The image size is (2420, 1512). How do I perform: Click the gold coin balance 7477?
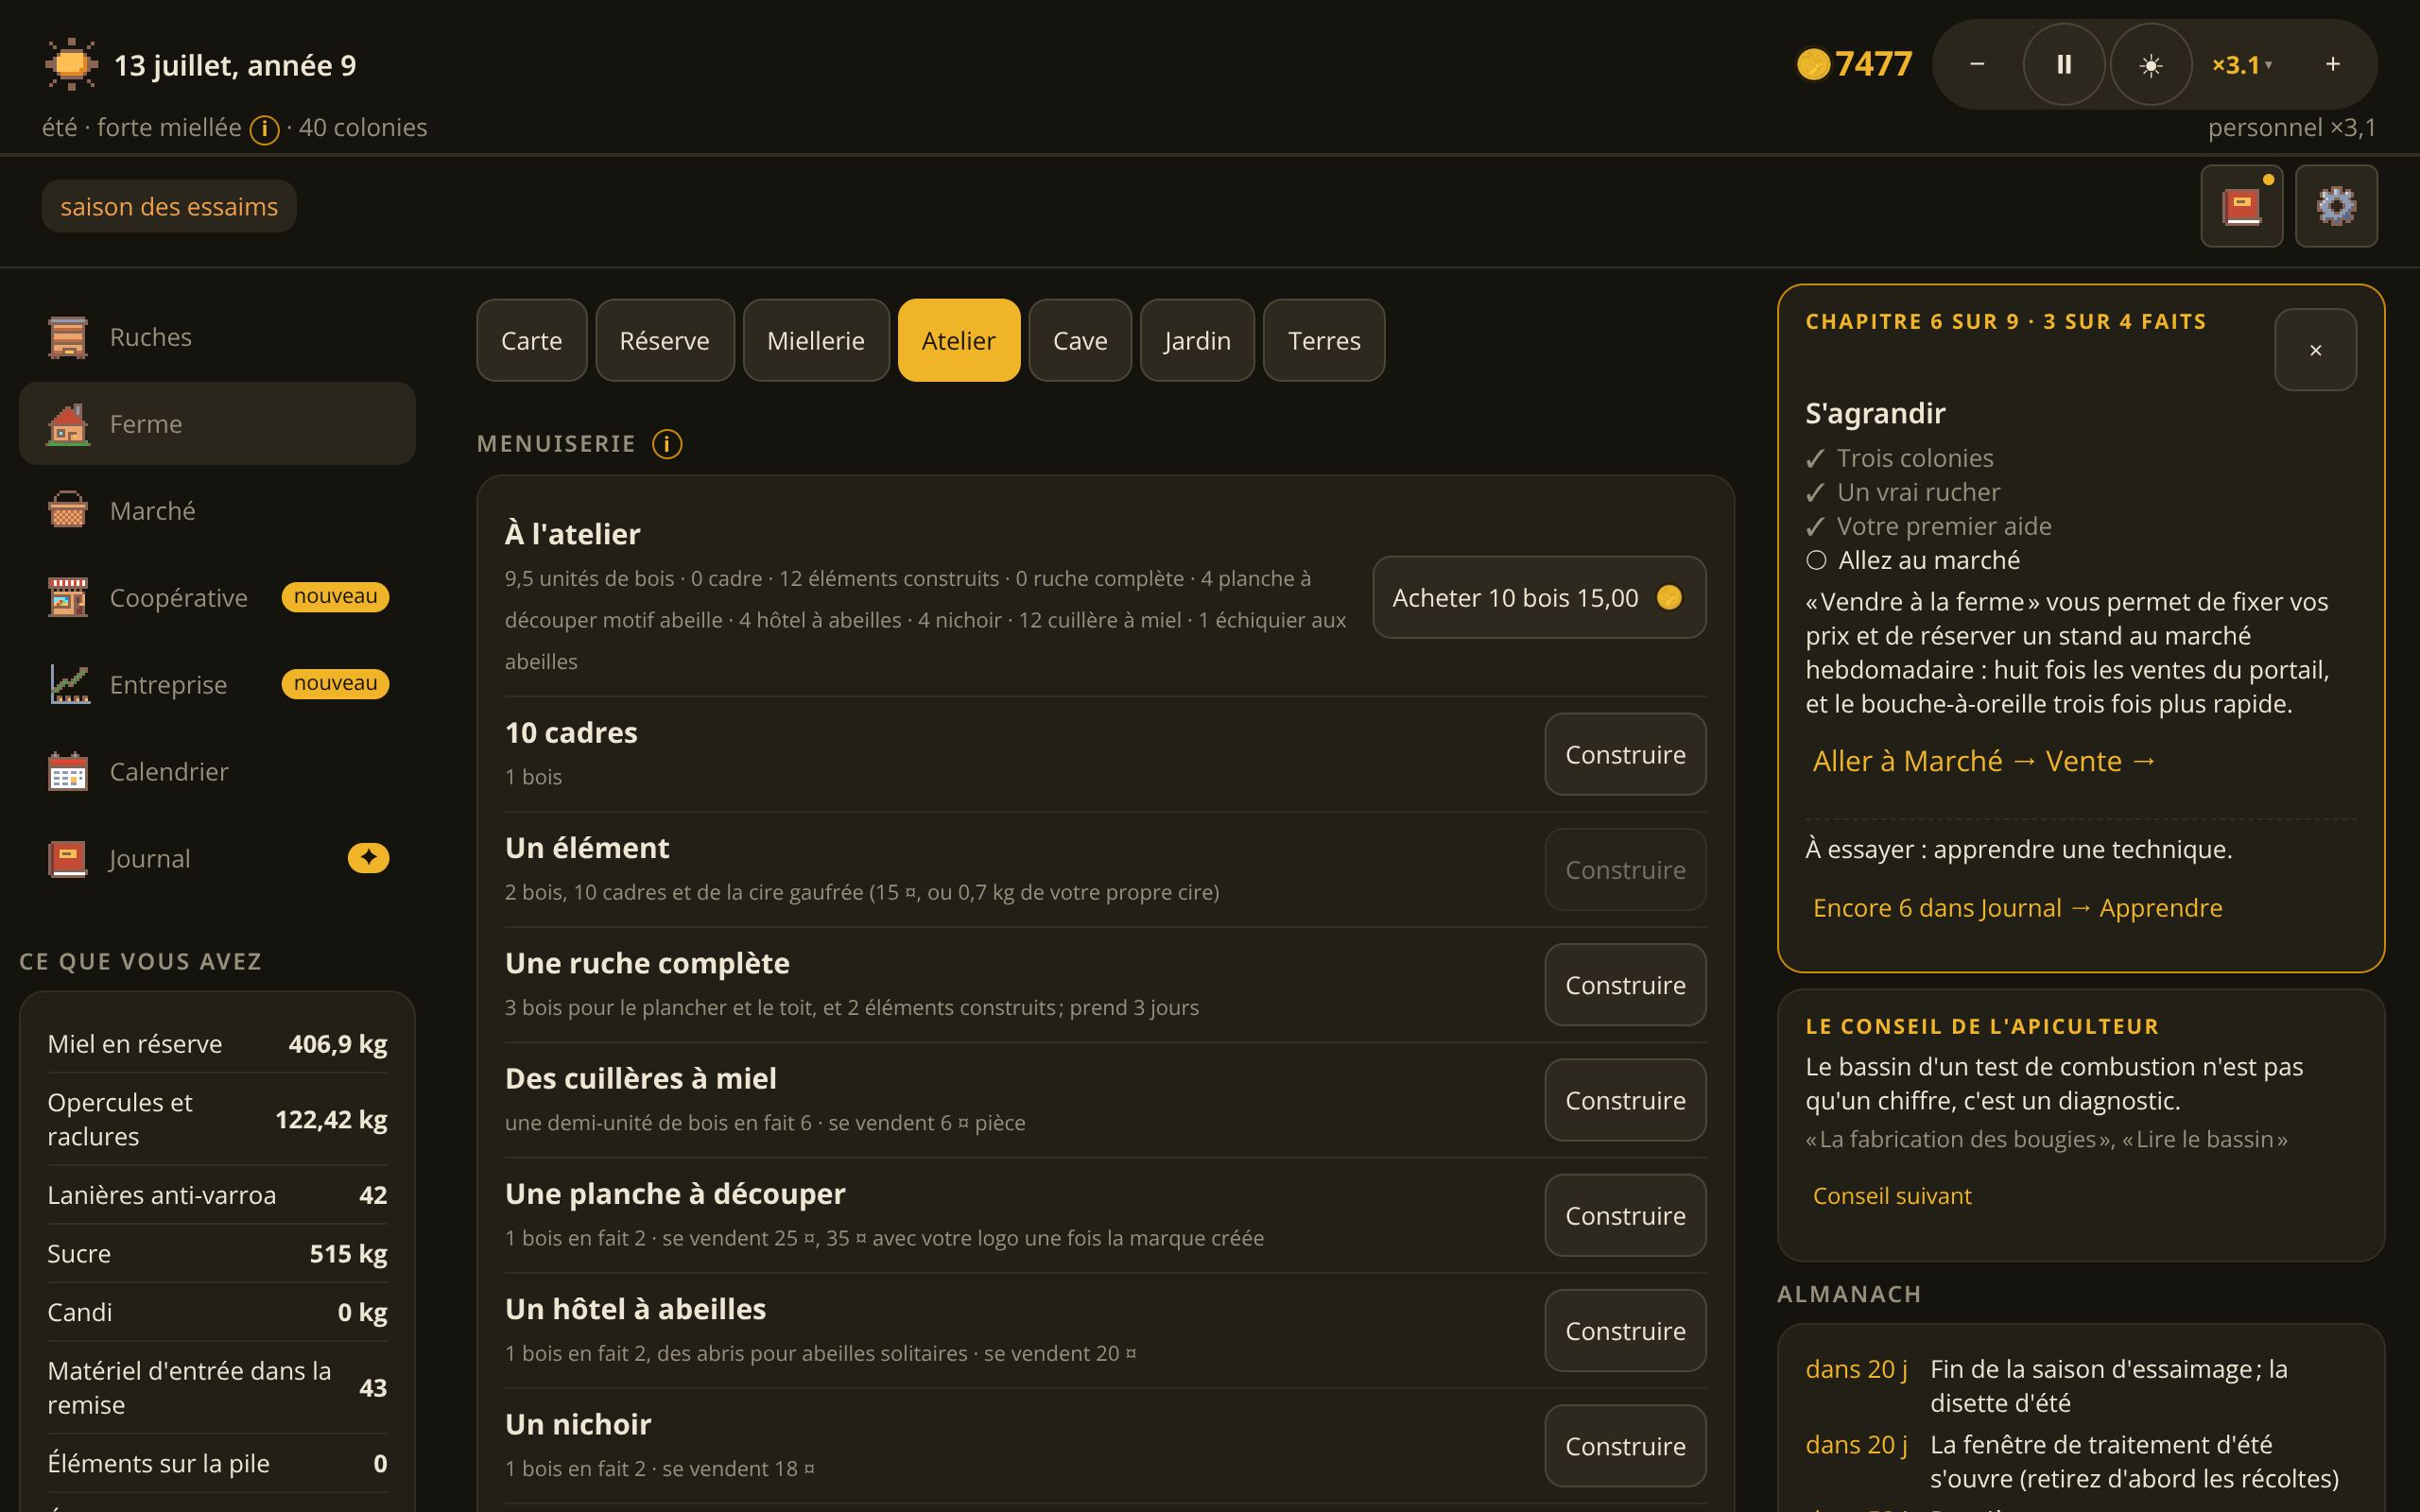point(1854,64)
